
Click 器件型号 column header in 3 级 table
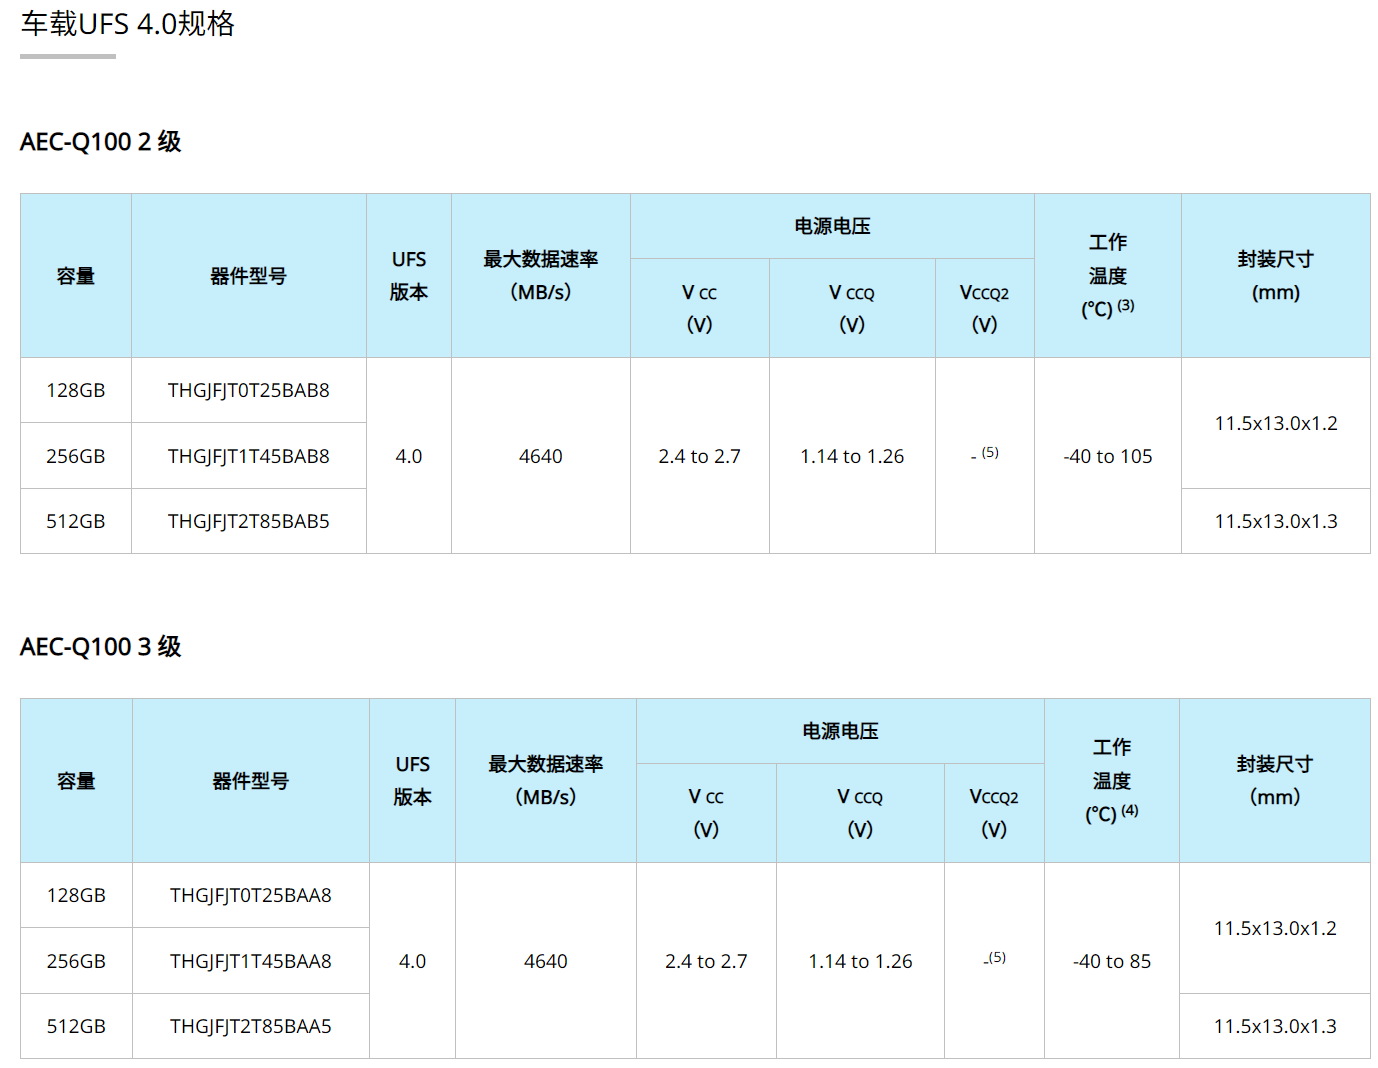pos(250,781)
